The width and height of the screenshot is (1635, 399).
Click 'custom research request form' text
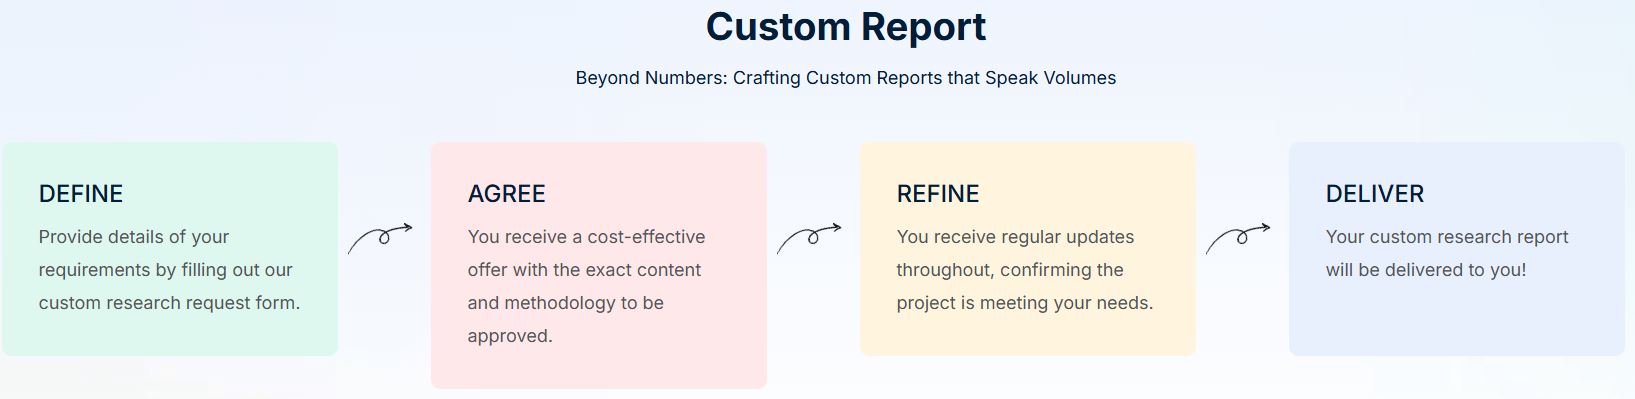click(x=169, y=303)
